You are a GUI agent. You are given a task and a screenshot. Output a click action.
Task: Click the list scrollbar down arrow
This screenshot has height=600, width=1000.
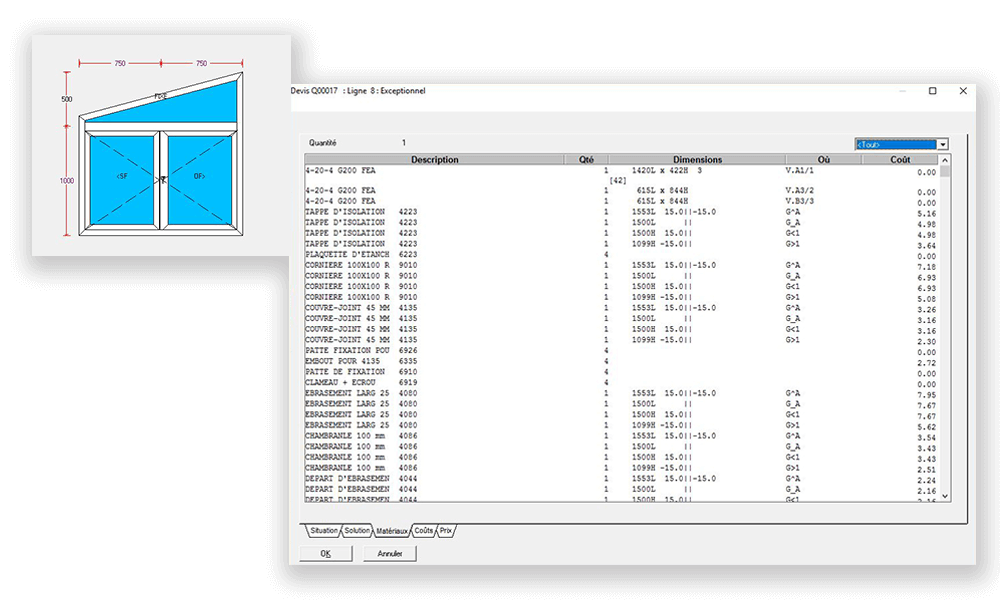[x=945, y=497]
